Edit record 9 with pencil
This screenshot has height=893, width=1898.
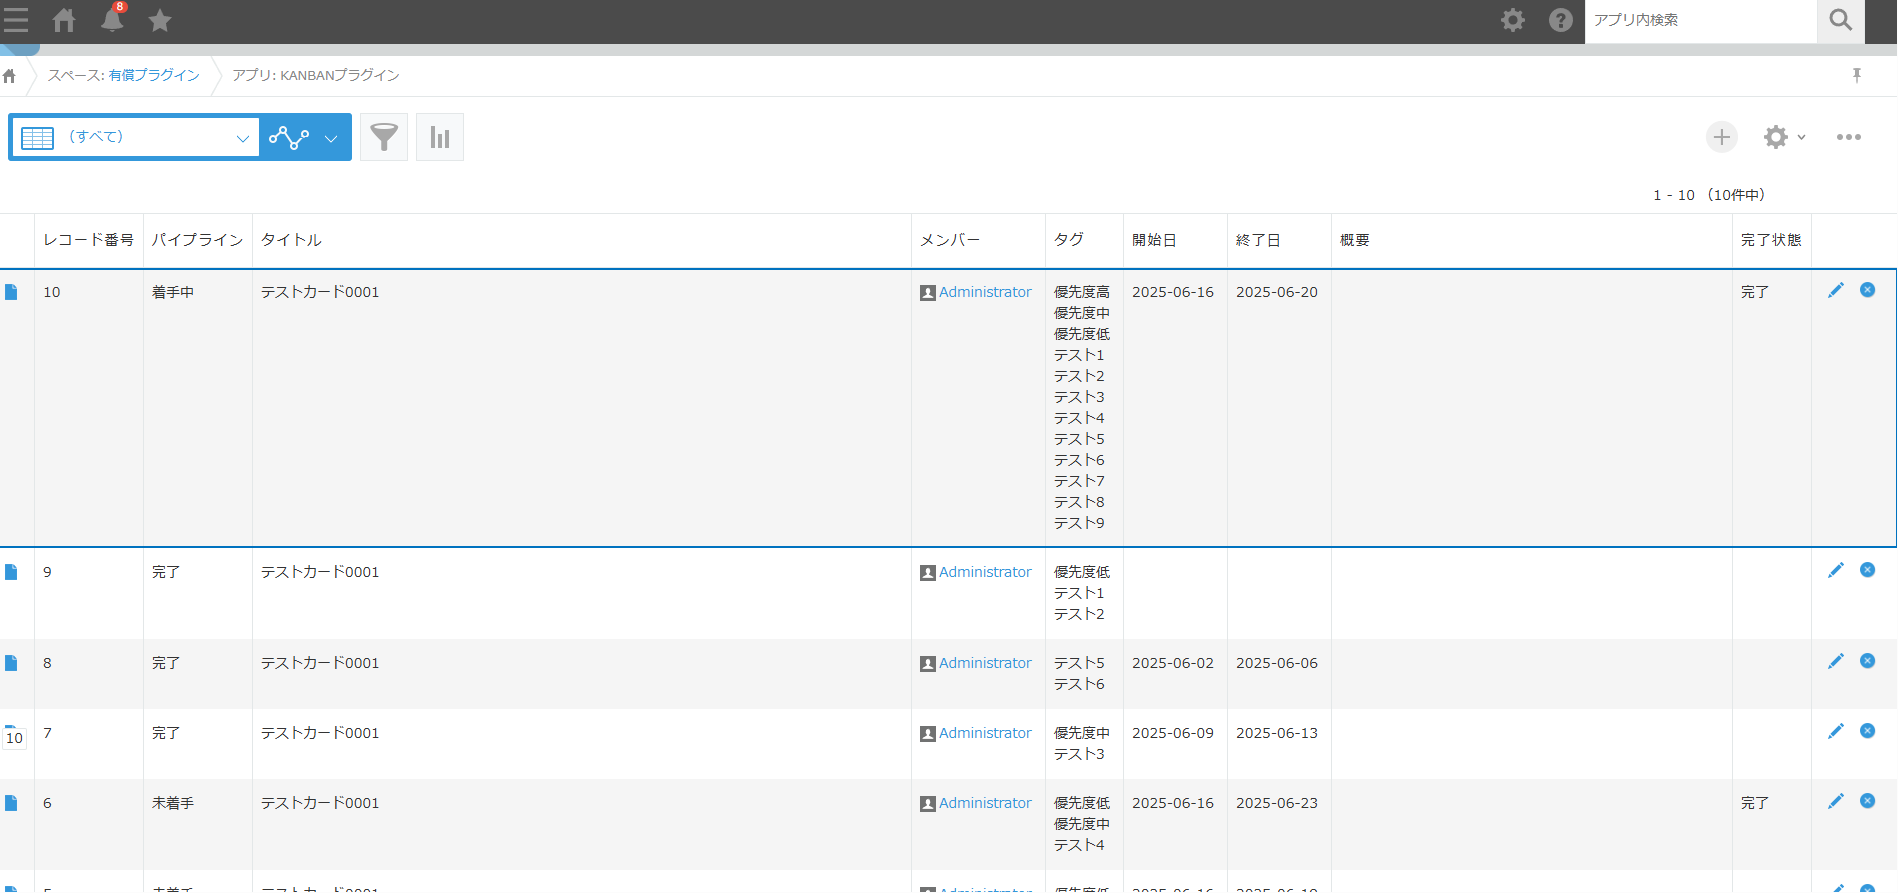[1836, 570]
